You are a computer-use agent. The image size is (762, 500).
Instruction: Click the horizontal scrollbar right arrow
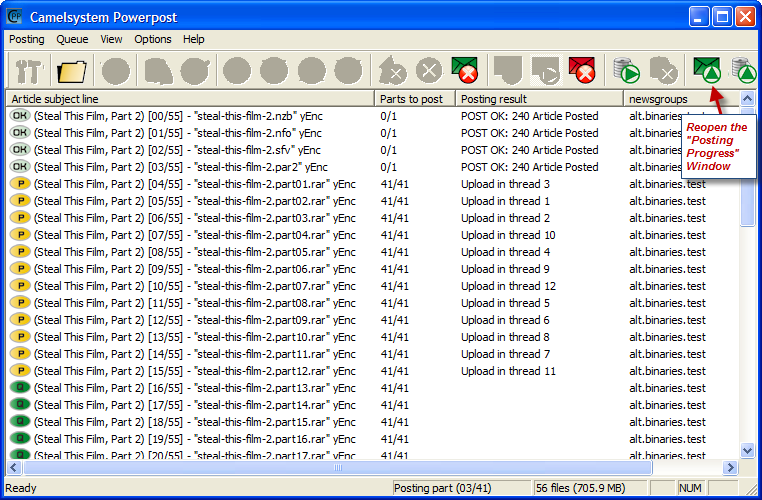point(729,467)
